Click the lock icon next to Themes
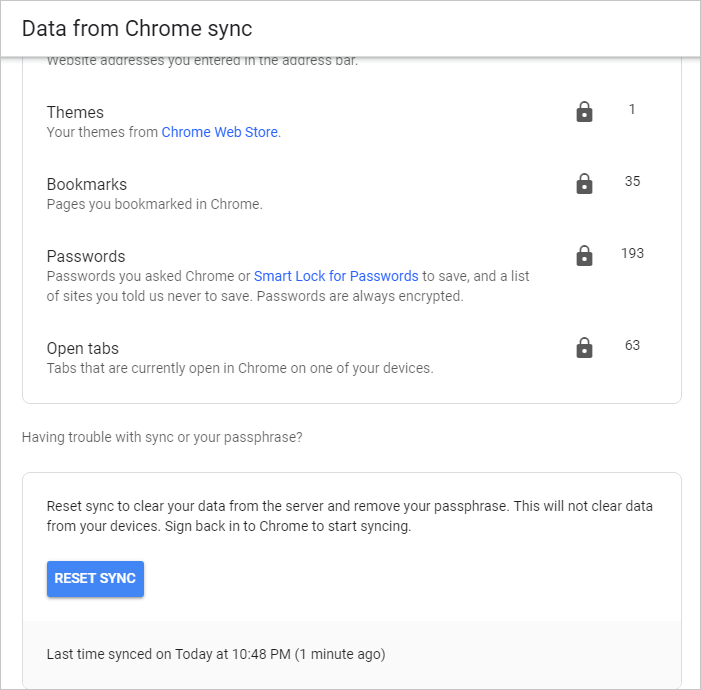Image resolution: width=701 pixels, height=690 pixels. point(585,112)
